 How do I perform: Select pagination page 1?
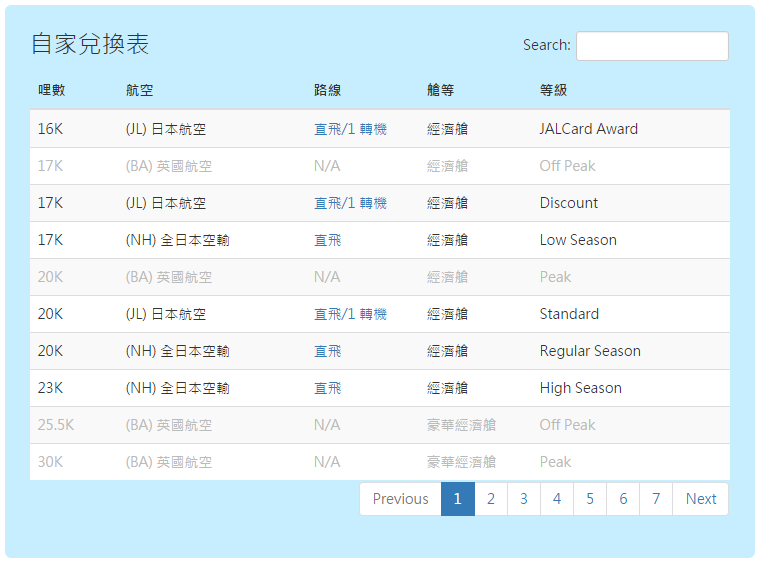point(458,499)
